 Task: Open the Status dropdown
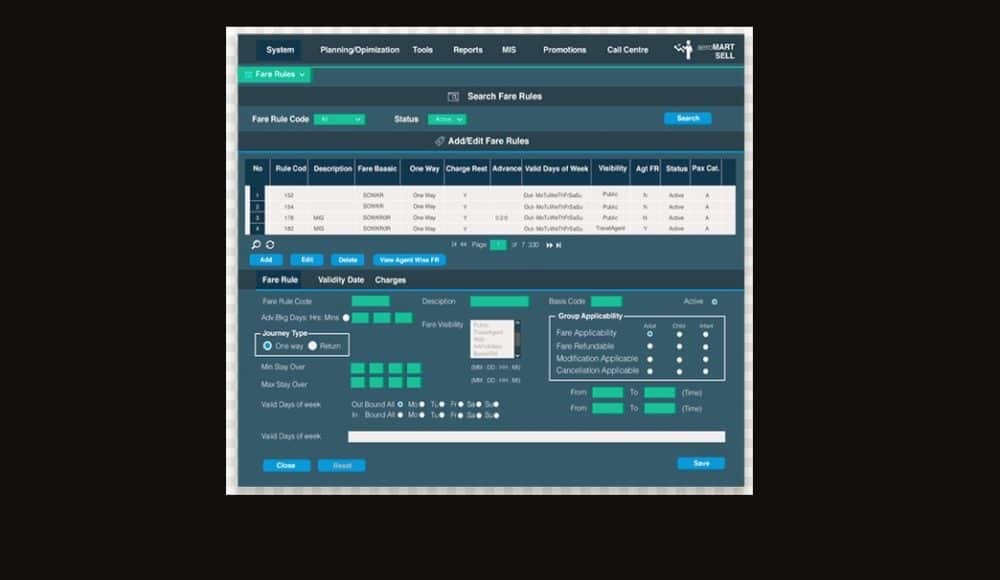point(446,120)
